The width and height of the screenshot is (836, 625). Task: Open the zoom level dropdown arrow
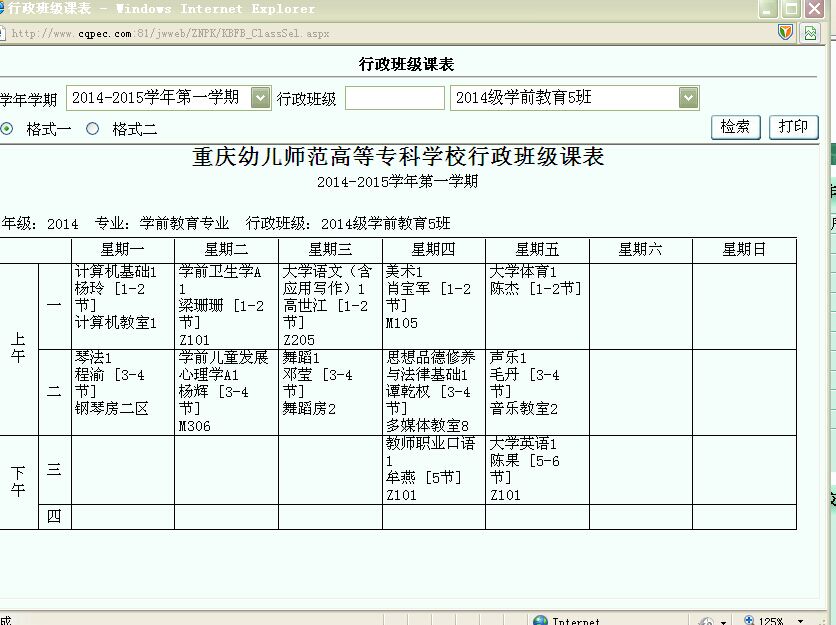tap(800, 621)
